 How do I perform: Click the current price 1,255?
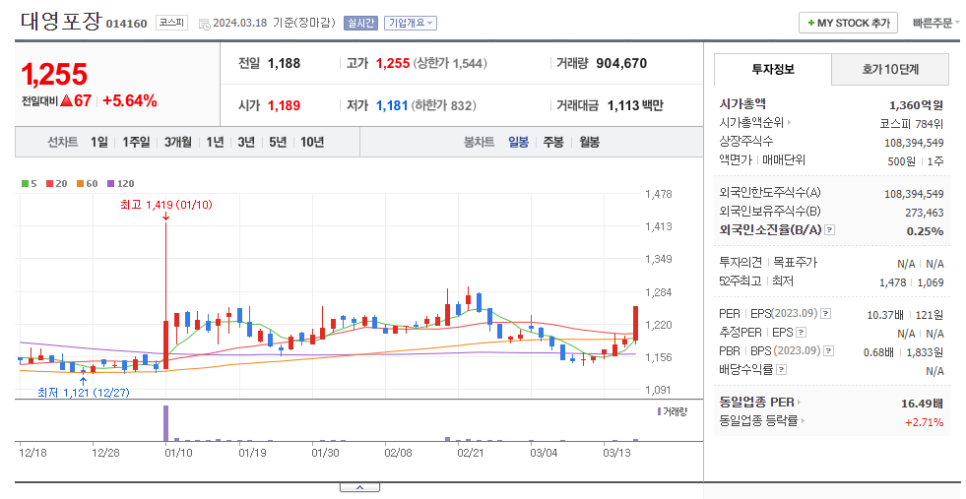tap(54, 75)
